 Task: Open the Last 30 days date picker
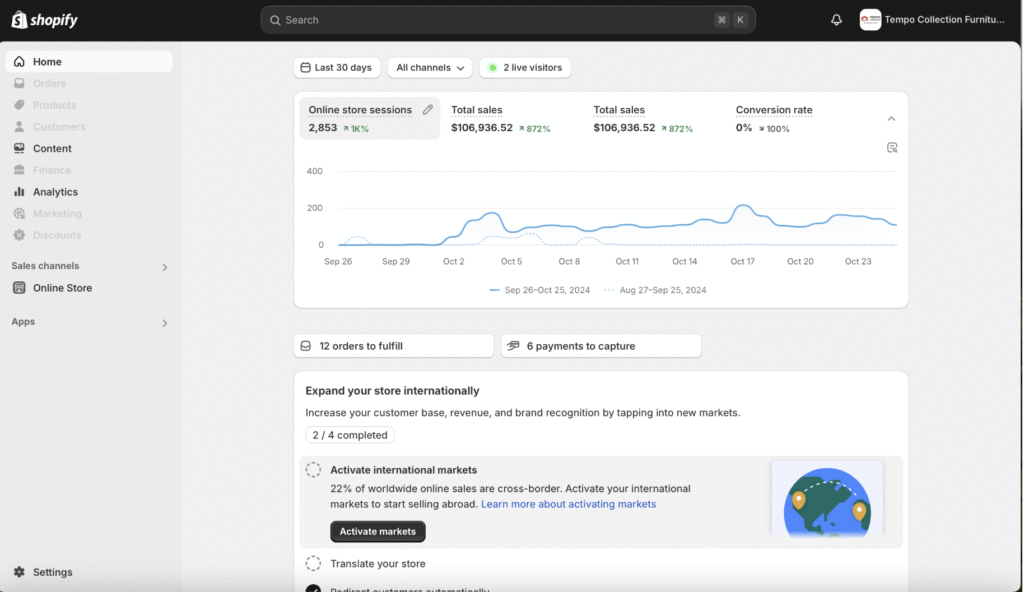pos(337,67)
